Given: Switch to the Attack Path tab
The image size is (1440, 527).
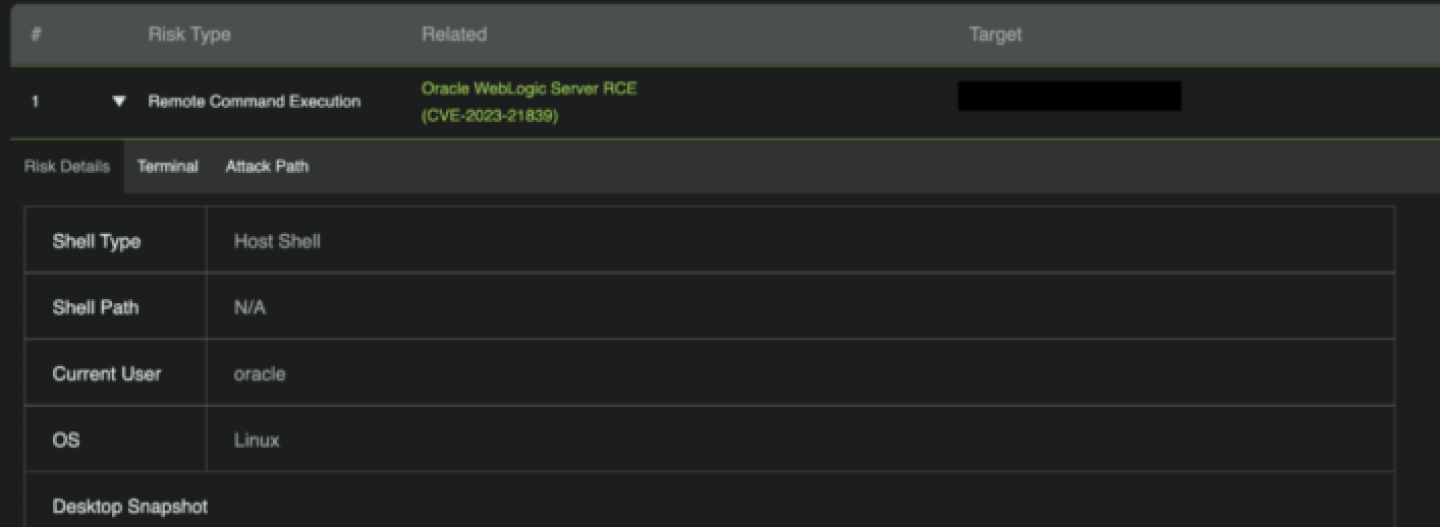Looking at the screenshot, I should [x=267, y=167].
